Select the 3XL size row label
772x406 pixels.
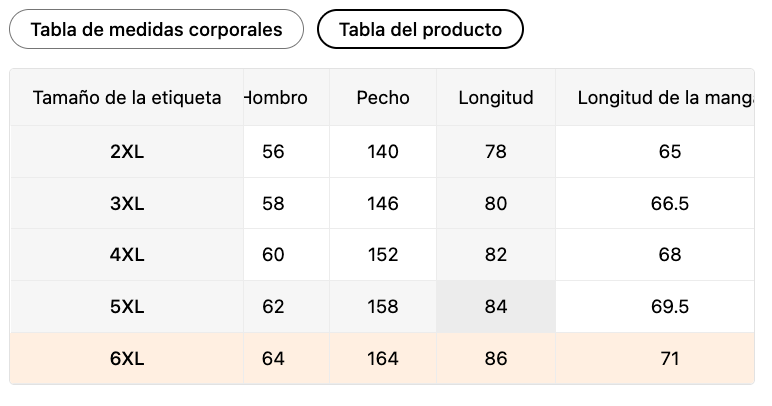click(127, 203)
